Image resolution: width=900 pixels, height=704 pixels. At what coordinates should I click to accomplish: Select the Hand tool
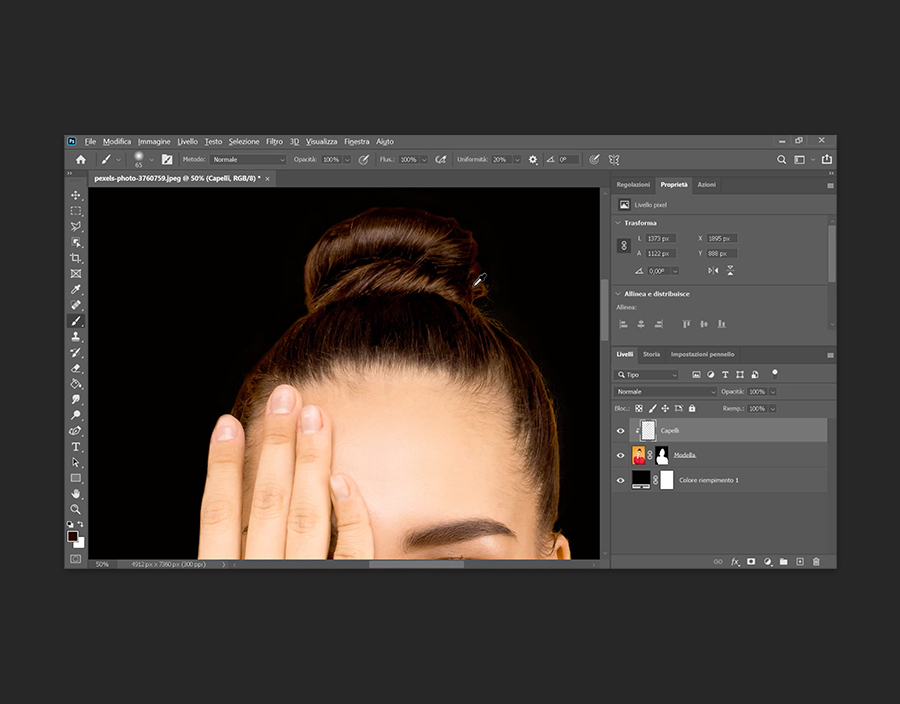pos(76,493)
